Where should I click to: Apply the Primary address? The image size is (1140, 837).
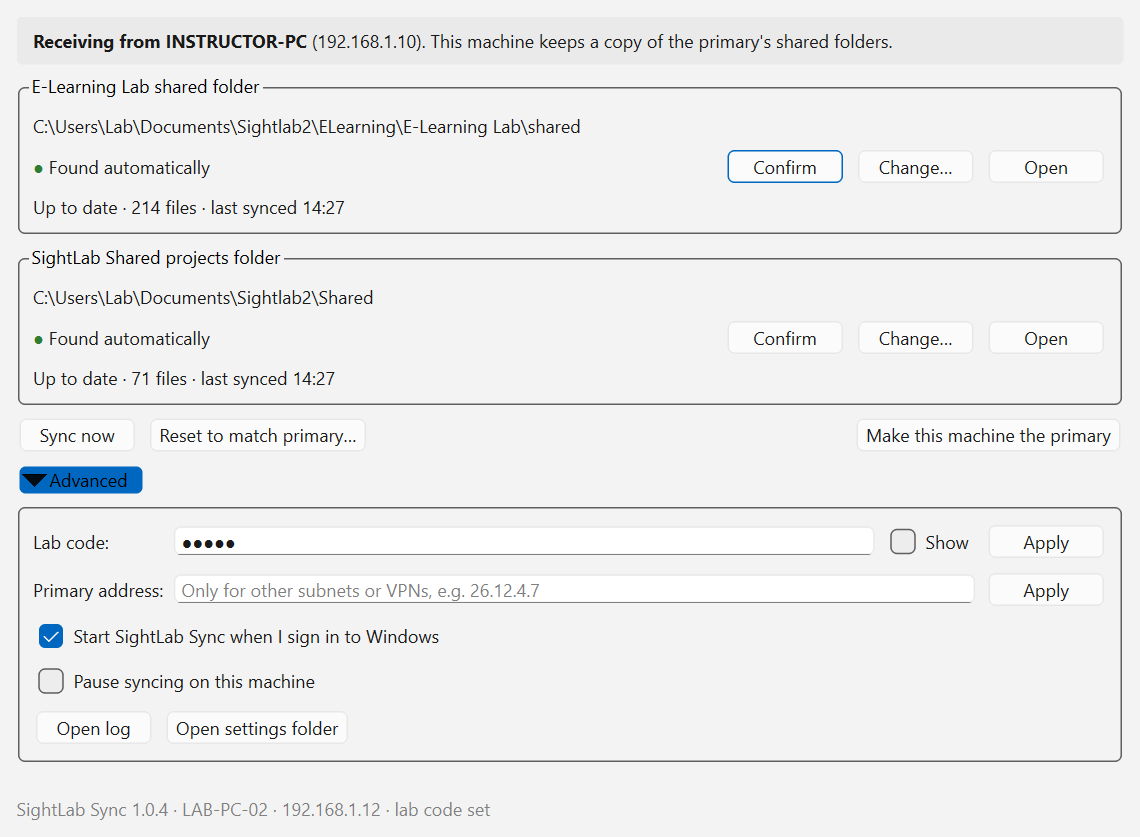[x=1045, y=590]
